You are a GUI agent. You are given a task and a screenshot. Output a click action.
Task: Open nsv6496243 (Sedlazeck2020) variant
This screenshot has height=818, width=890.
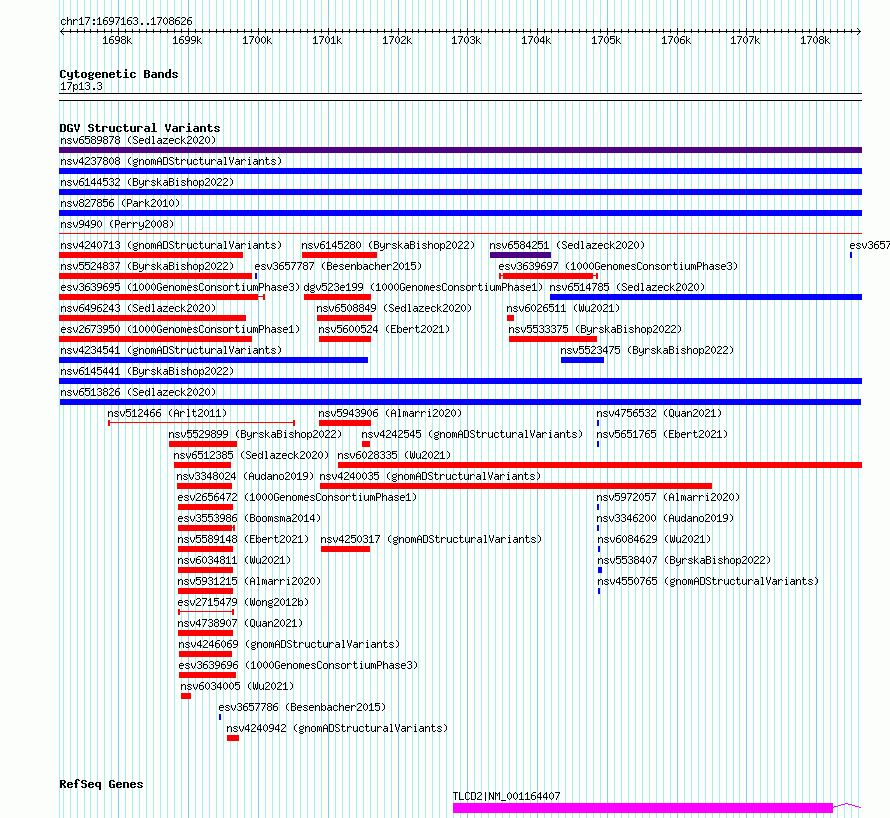[x=138, y=308]
